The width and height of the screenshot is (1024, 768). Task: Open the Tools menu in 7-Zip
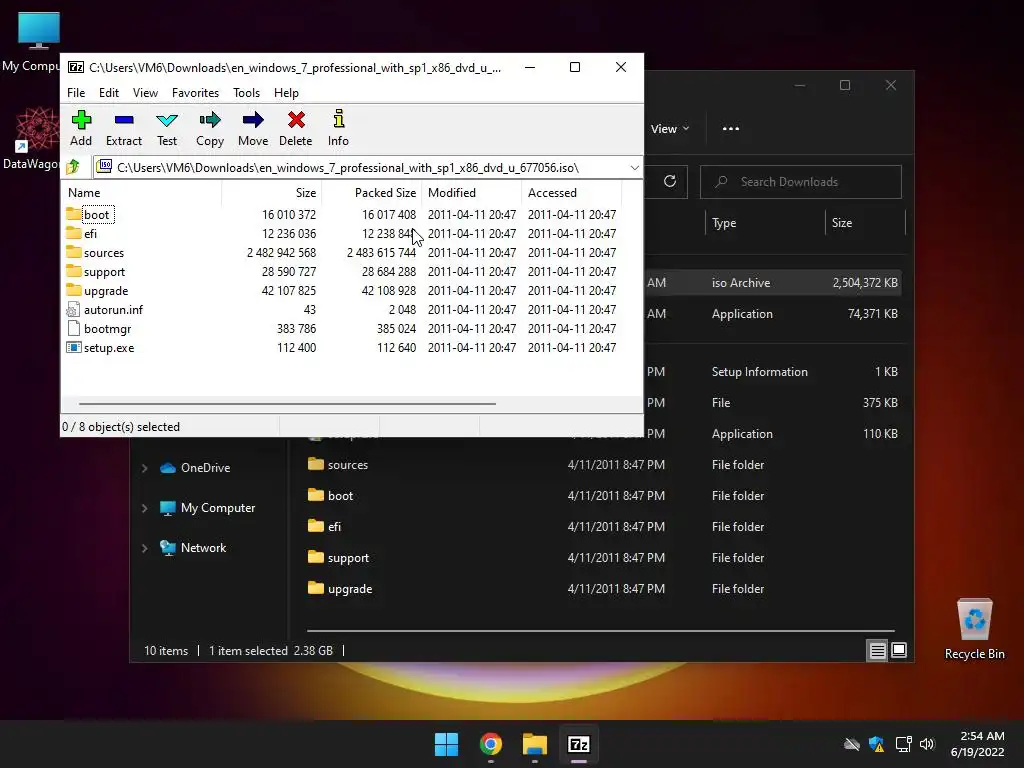click(246, 93)
